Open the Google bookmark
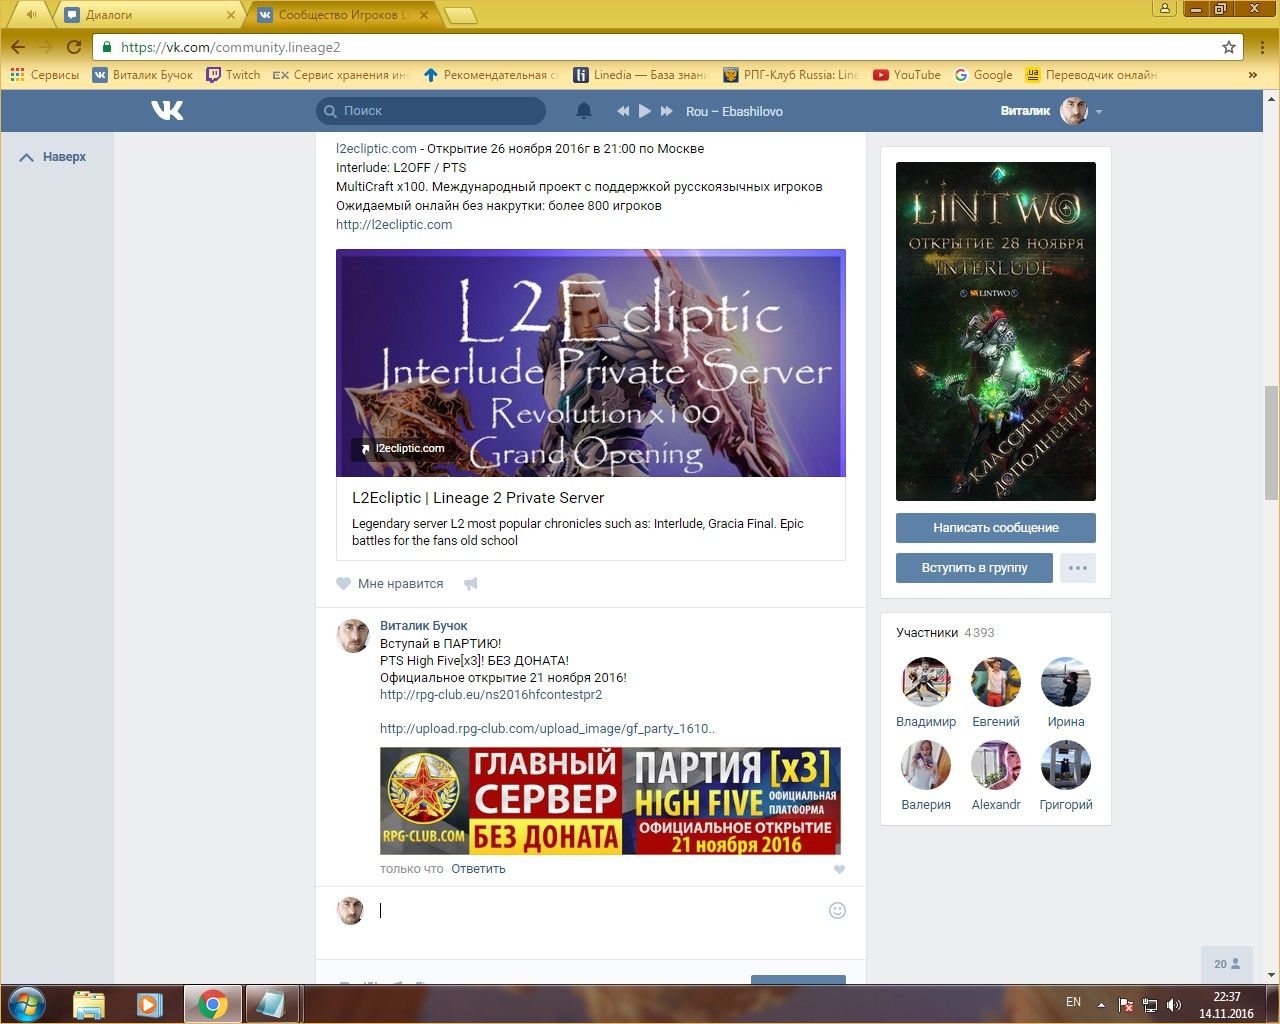Screen dimensions: 1280x1024 point(983,75)
